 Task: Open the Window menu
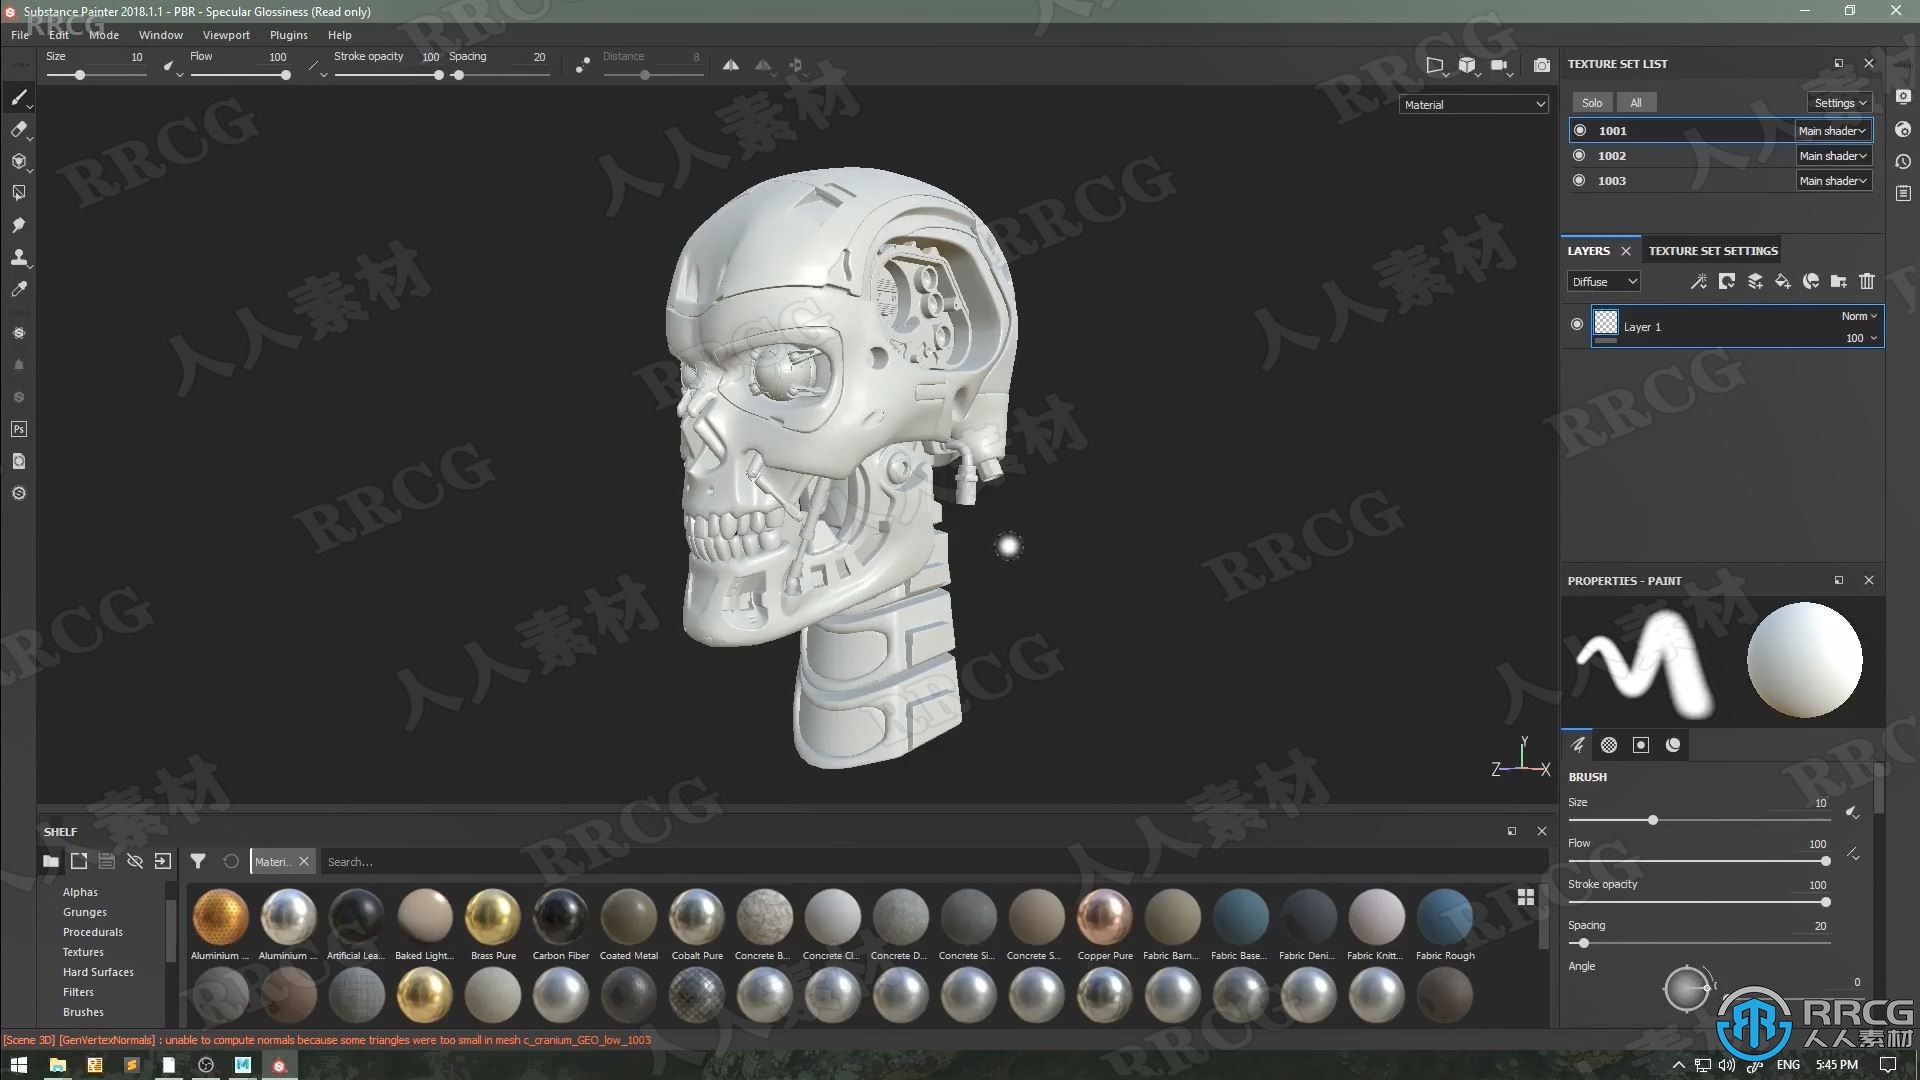(160, 35)
